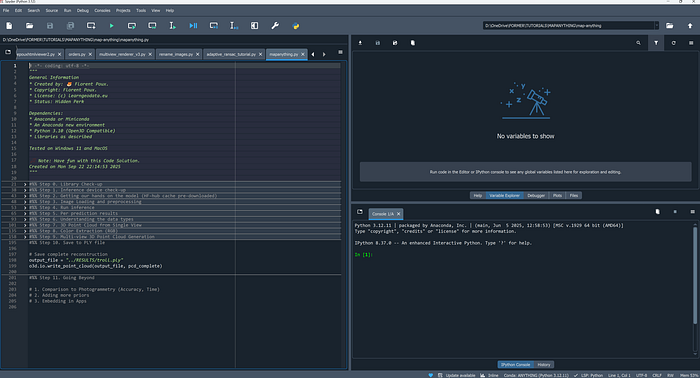
Task: Open the IPython console options menu
Action: click(692, 212)
